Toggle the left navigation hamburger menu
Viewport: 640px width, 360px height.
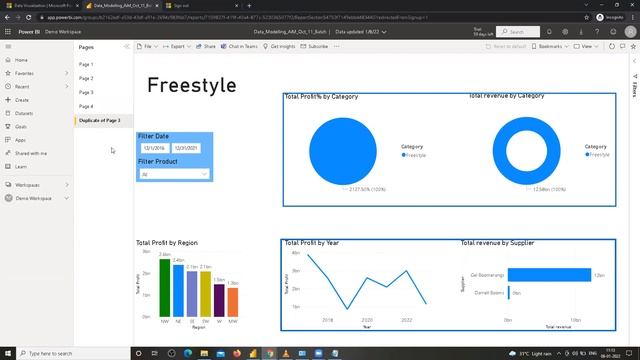(x=8, y=47)
